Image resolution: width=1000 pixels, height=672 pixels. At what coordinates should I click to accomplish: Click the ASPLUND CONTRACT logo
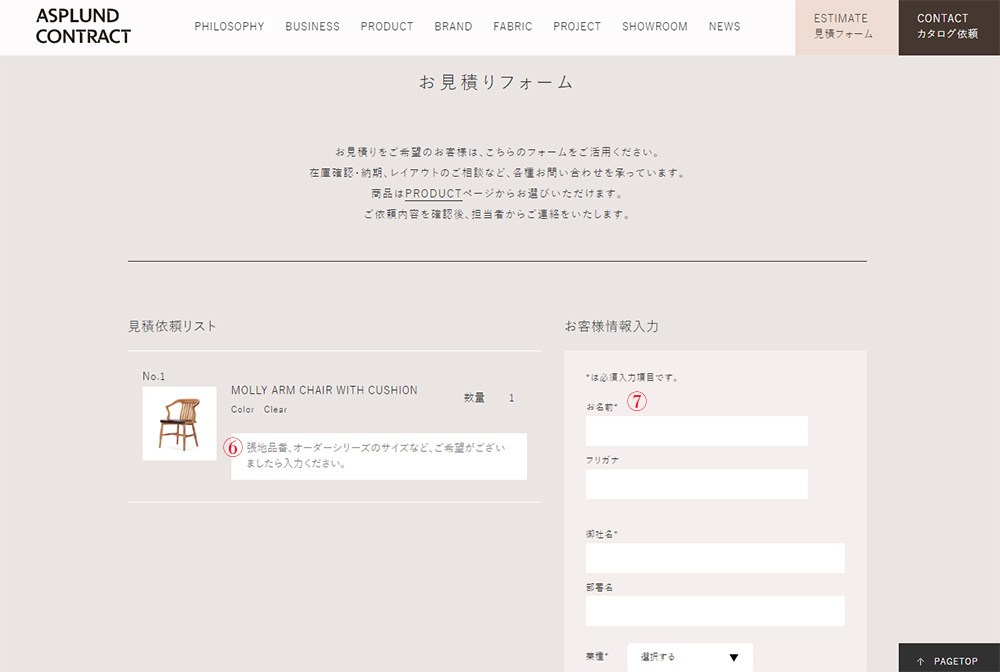(83, 26)
